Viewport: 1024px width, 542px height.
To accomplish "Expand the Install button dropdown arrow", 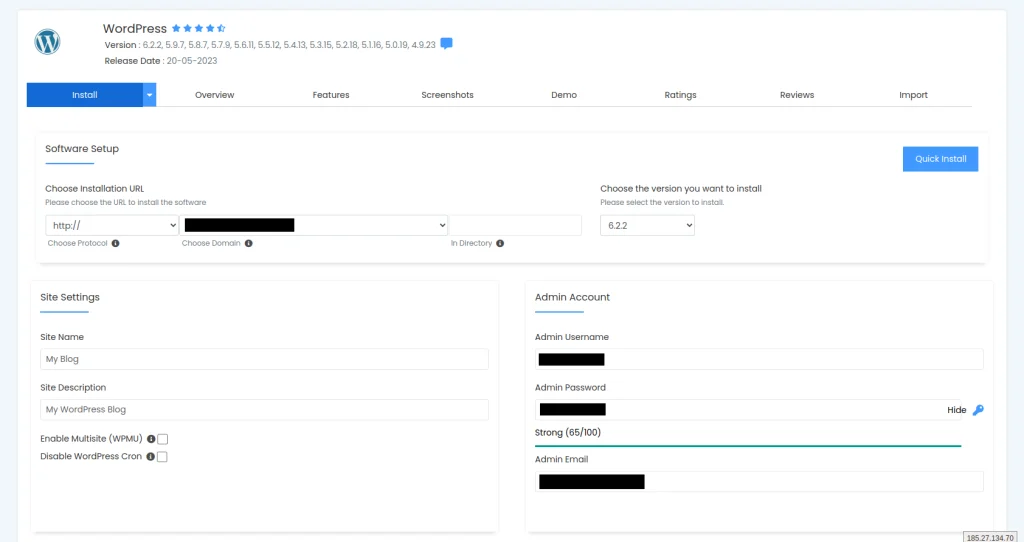I will click(x=150, y=95).
